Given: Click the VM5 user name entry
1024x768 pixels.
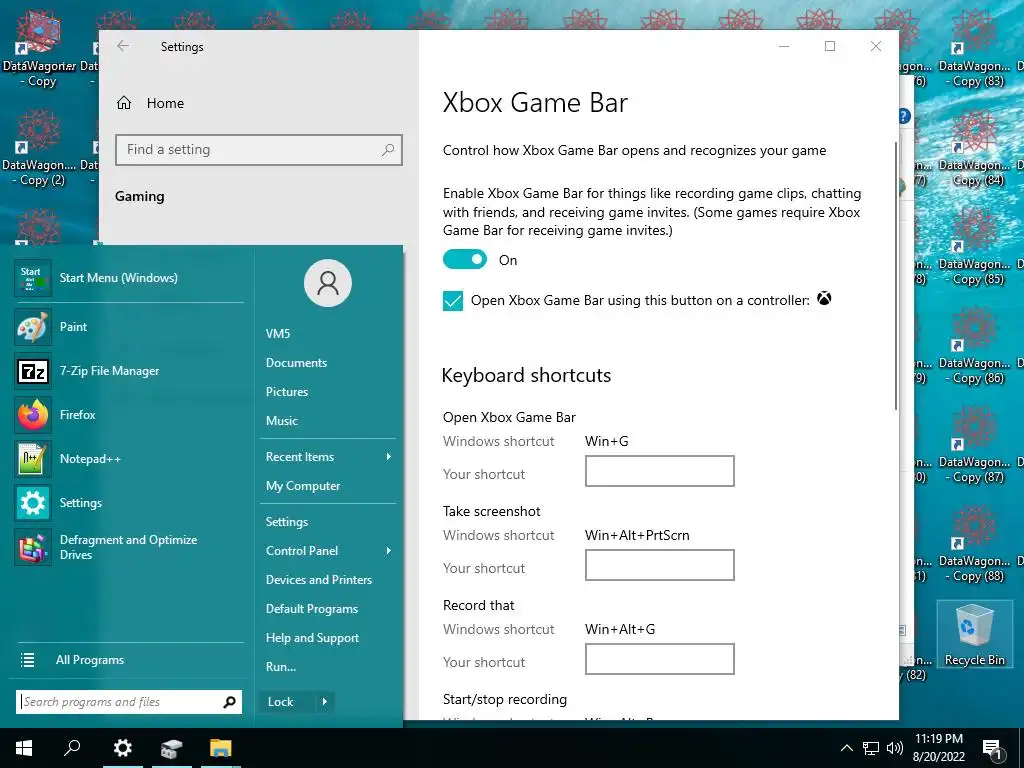Looking at the screenshot, I should [278, 334].
